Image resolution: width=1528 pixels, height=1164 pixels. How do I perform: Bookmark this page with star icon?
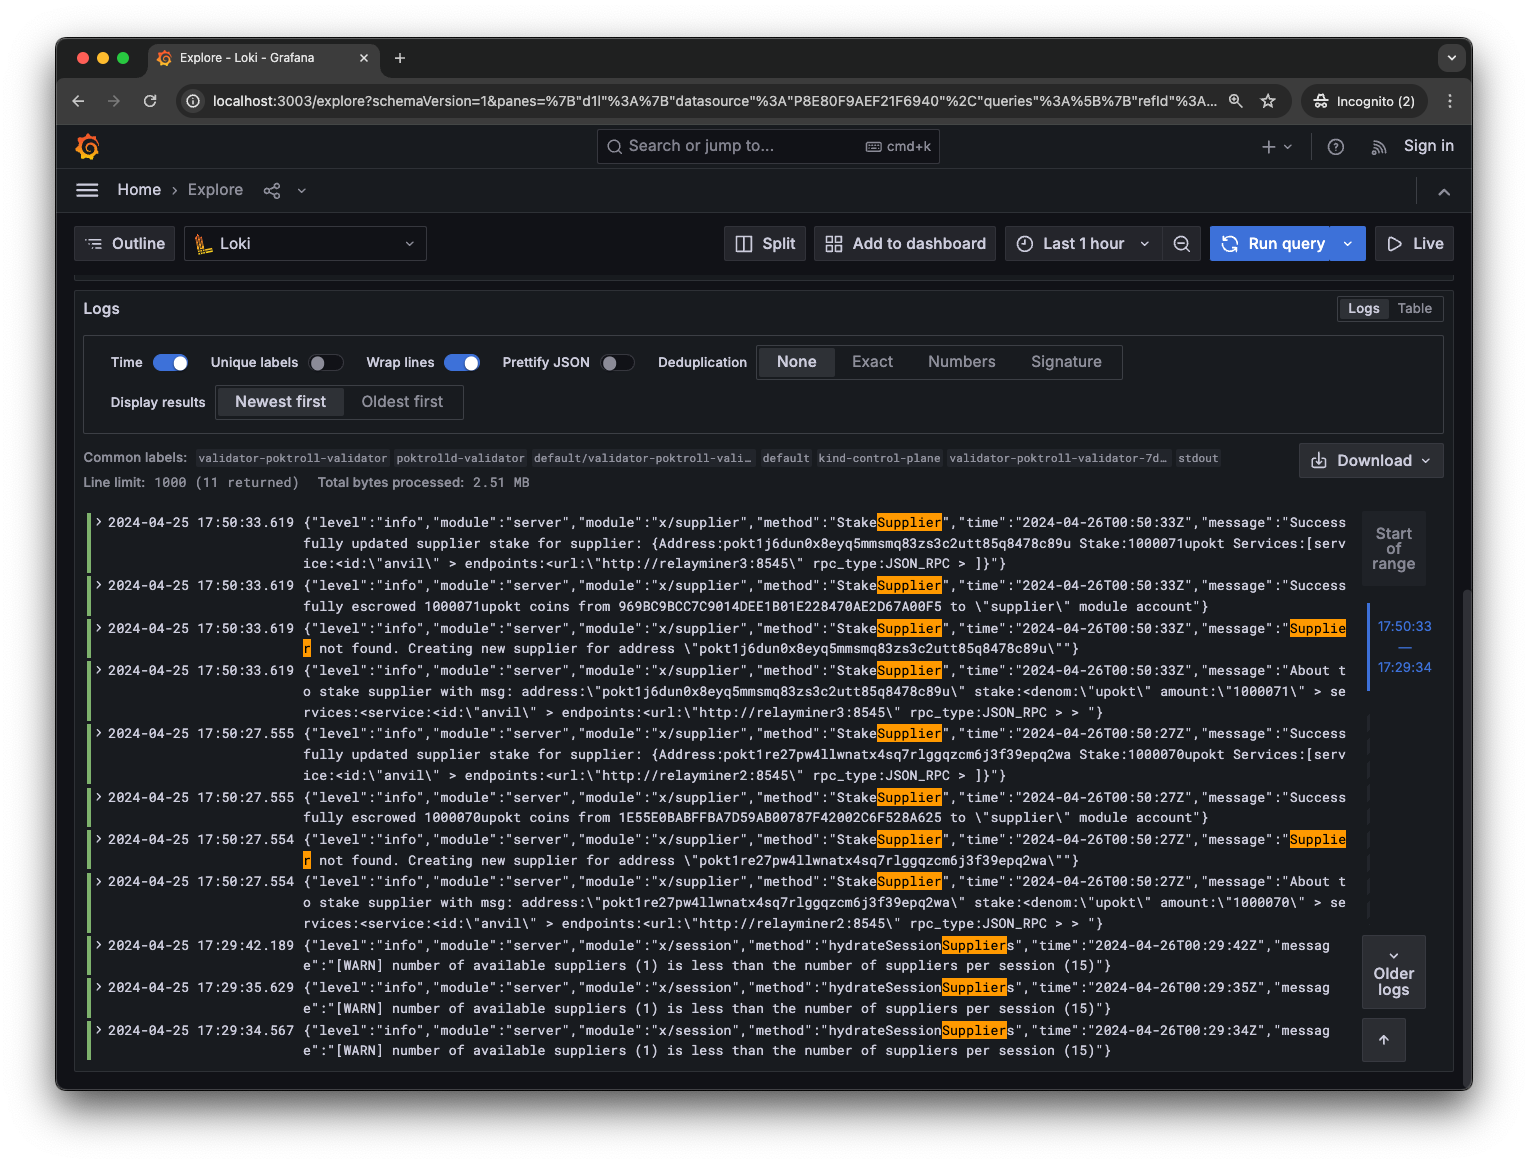[1268, 101]
